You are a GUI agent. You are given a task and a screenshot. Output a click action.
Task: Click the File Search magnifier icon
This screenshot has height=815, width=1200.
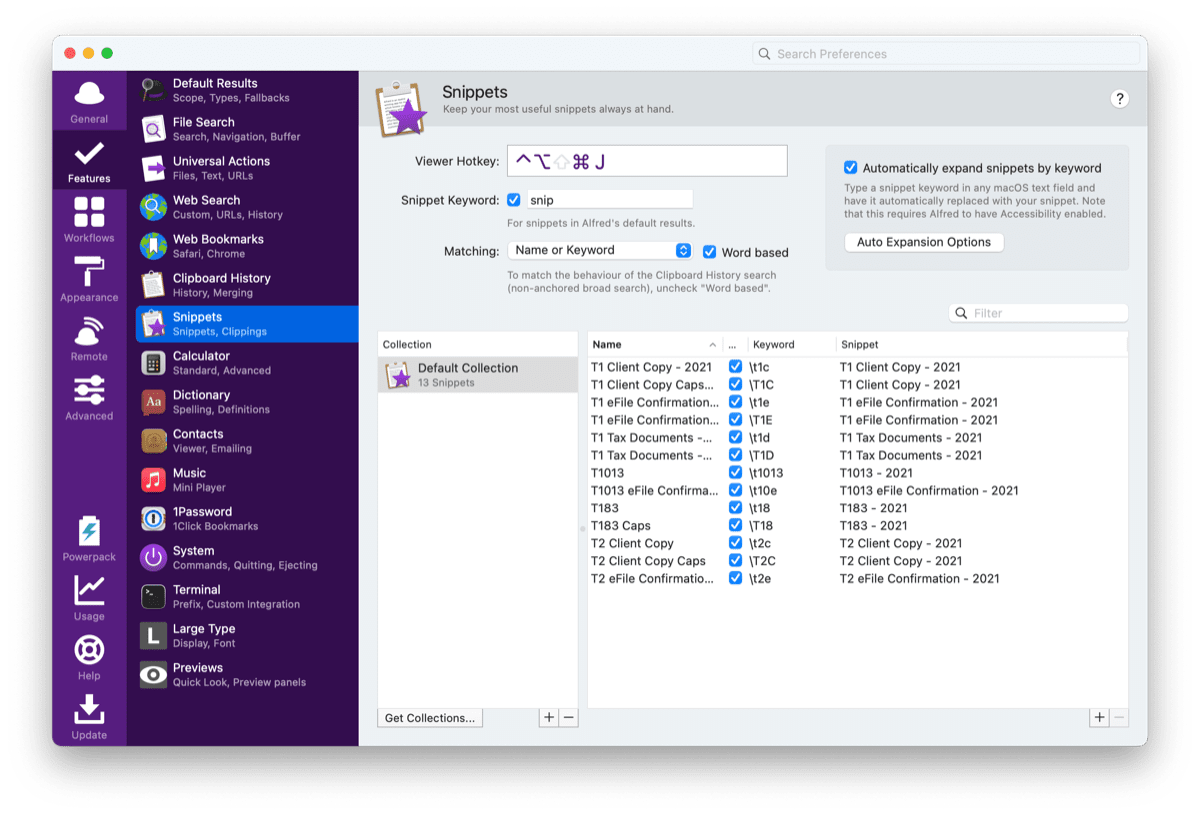[153, 129]
